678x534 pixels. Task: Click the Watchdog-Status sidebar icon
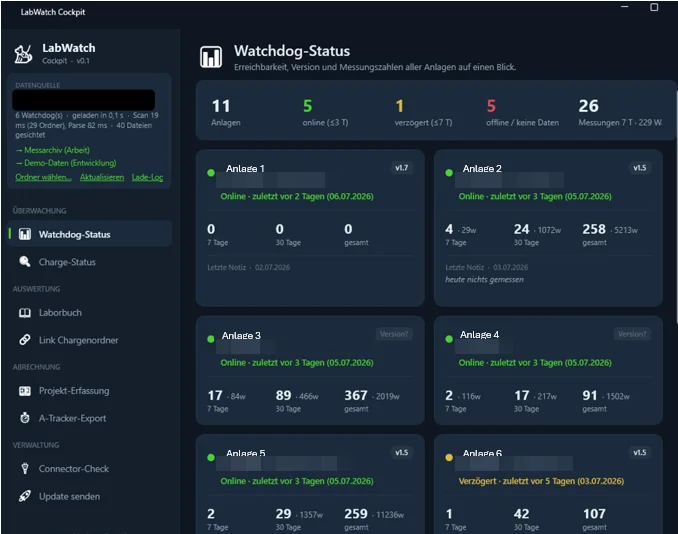25,234
